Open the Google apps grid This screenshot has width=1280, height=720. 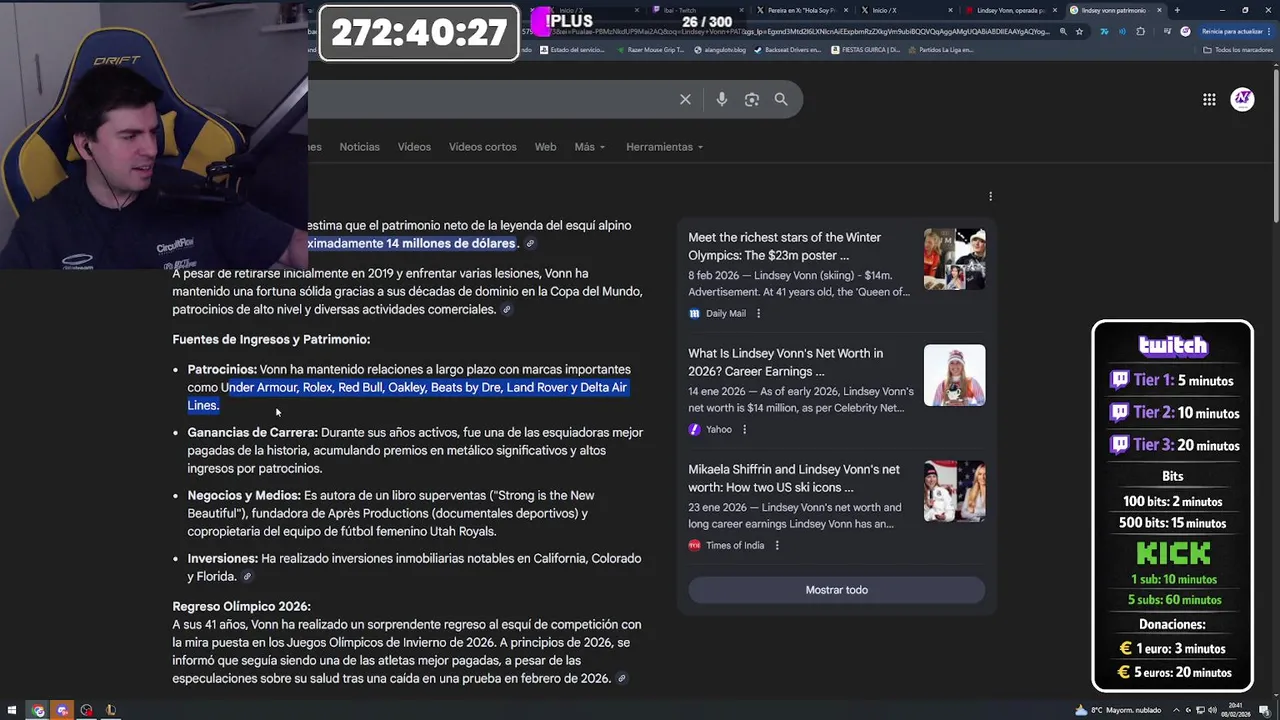pos(1209,99)
